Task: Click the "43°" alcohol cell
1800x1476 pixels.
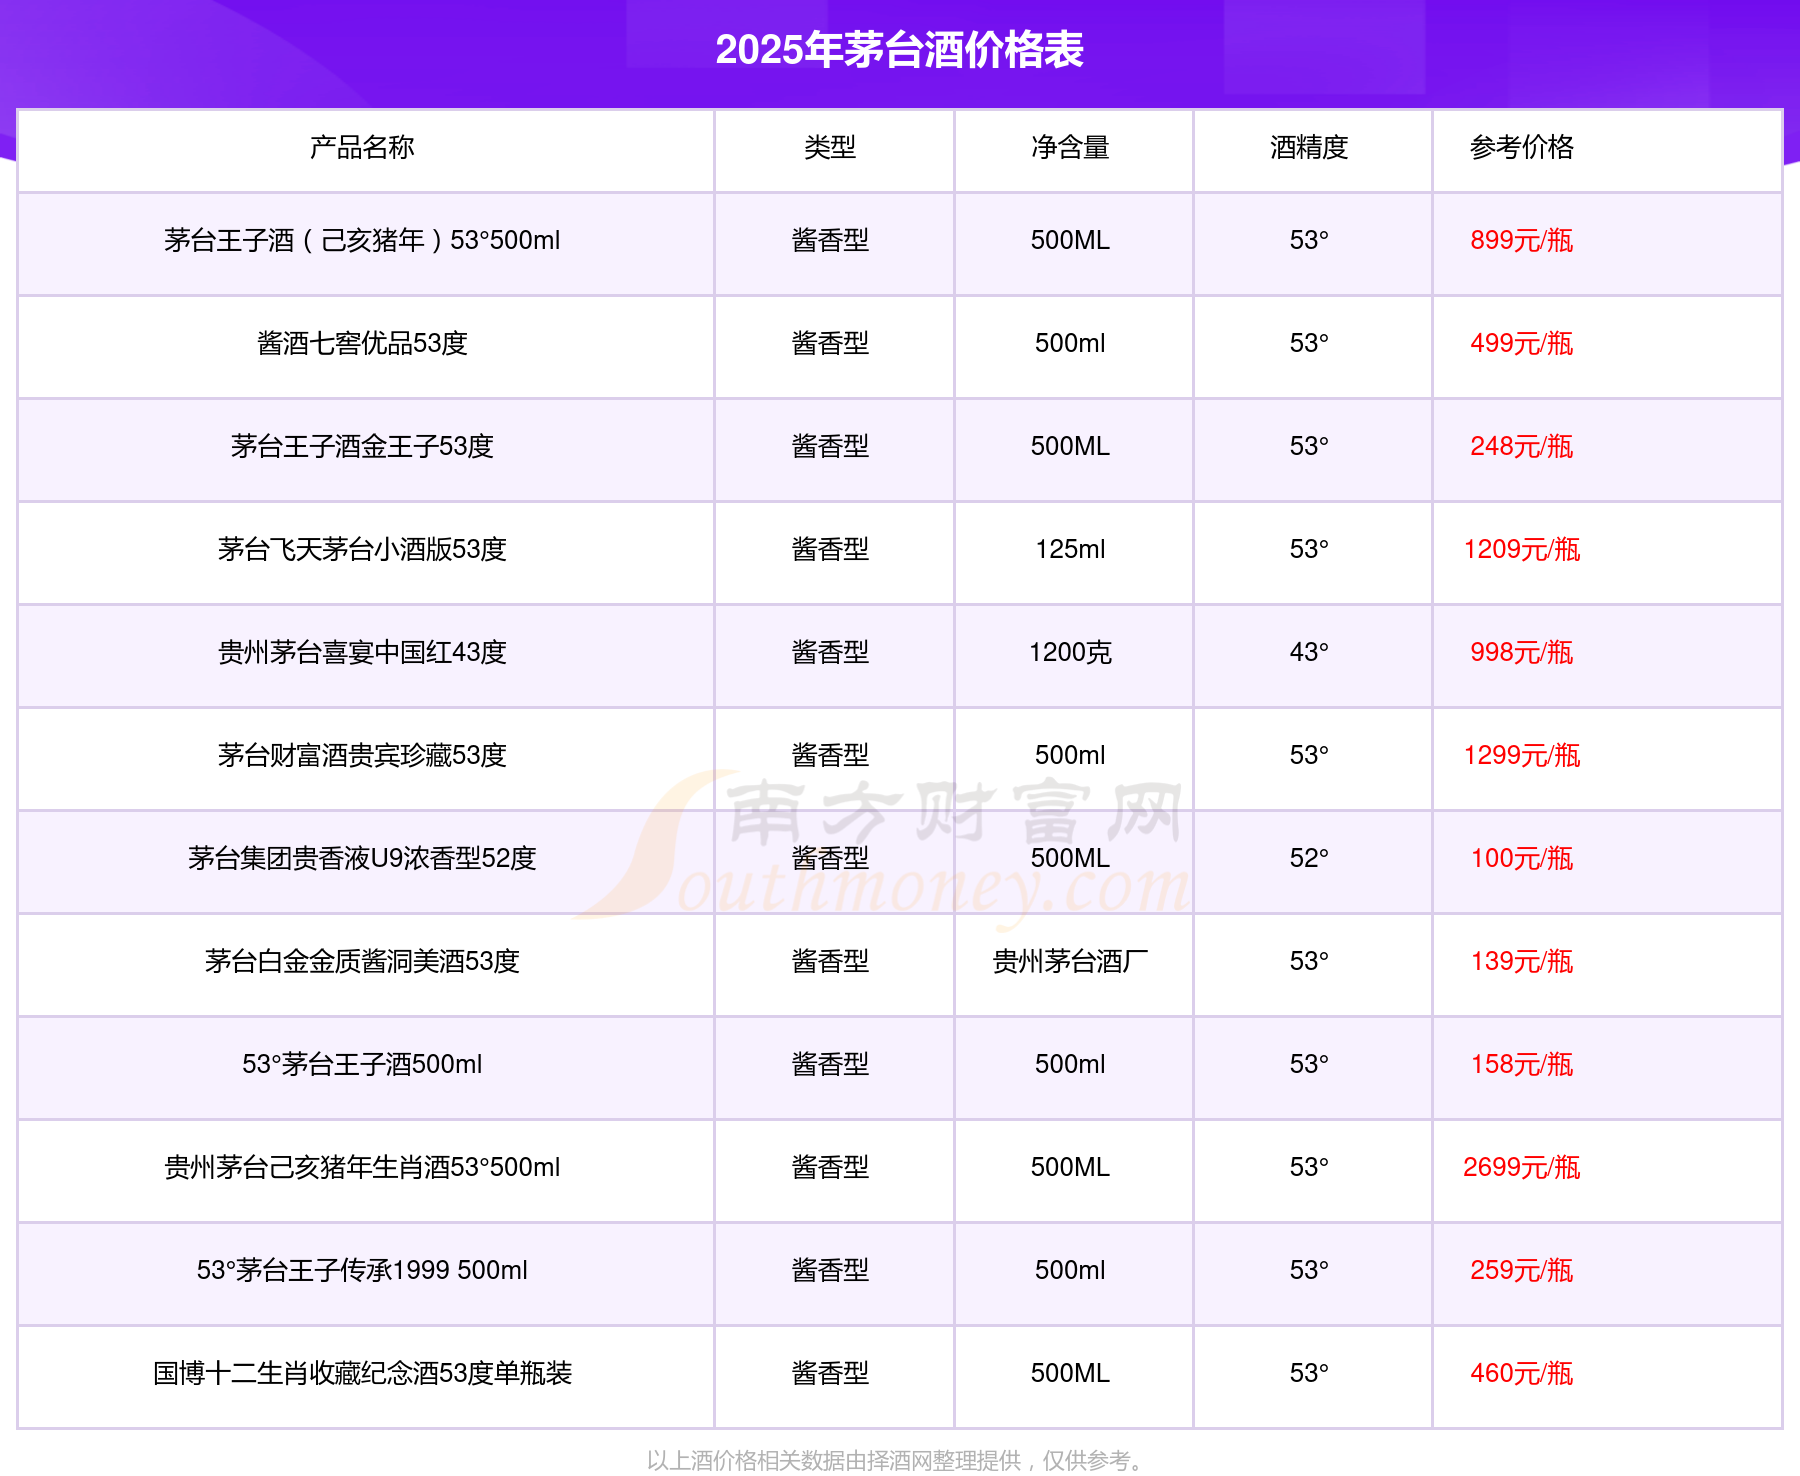Action: click(1309, 652)
